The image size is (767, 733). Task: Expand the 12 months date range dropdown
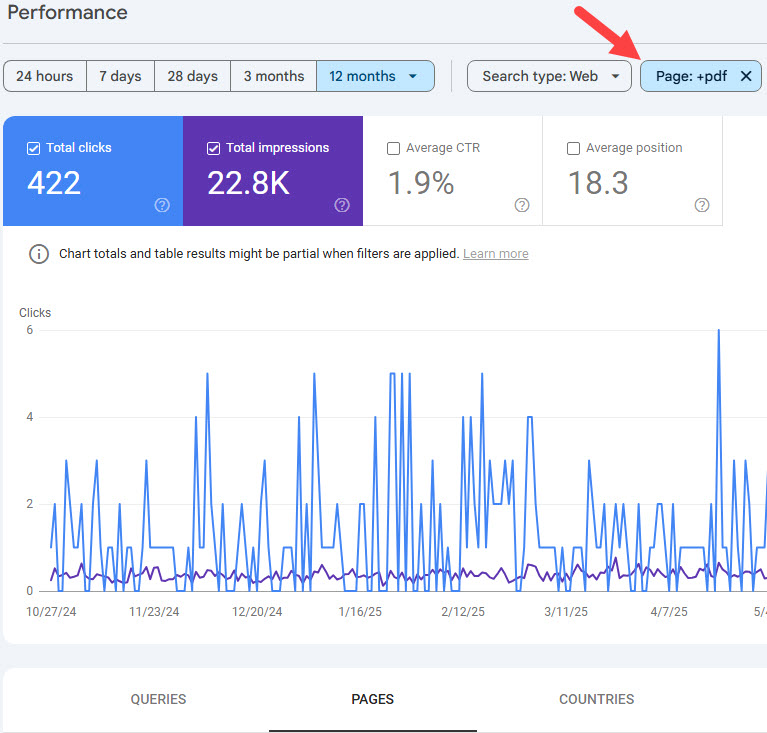point(412,76)
